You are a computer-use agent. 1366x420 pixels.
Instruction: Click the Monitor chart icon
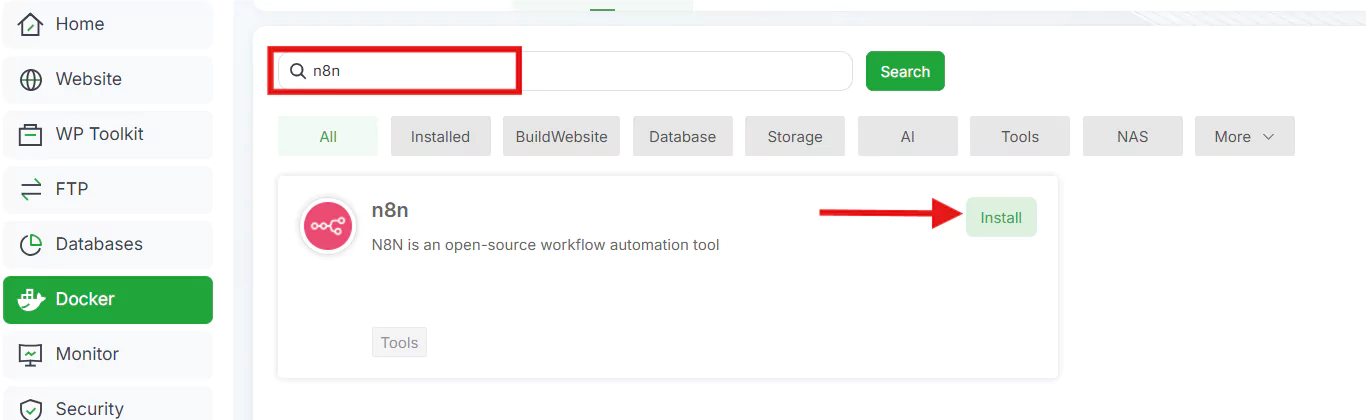coord(31,354)
